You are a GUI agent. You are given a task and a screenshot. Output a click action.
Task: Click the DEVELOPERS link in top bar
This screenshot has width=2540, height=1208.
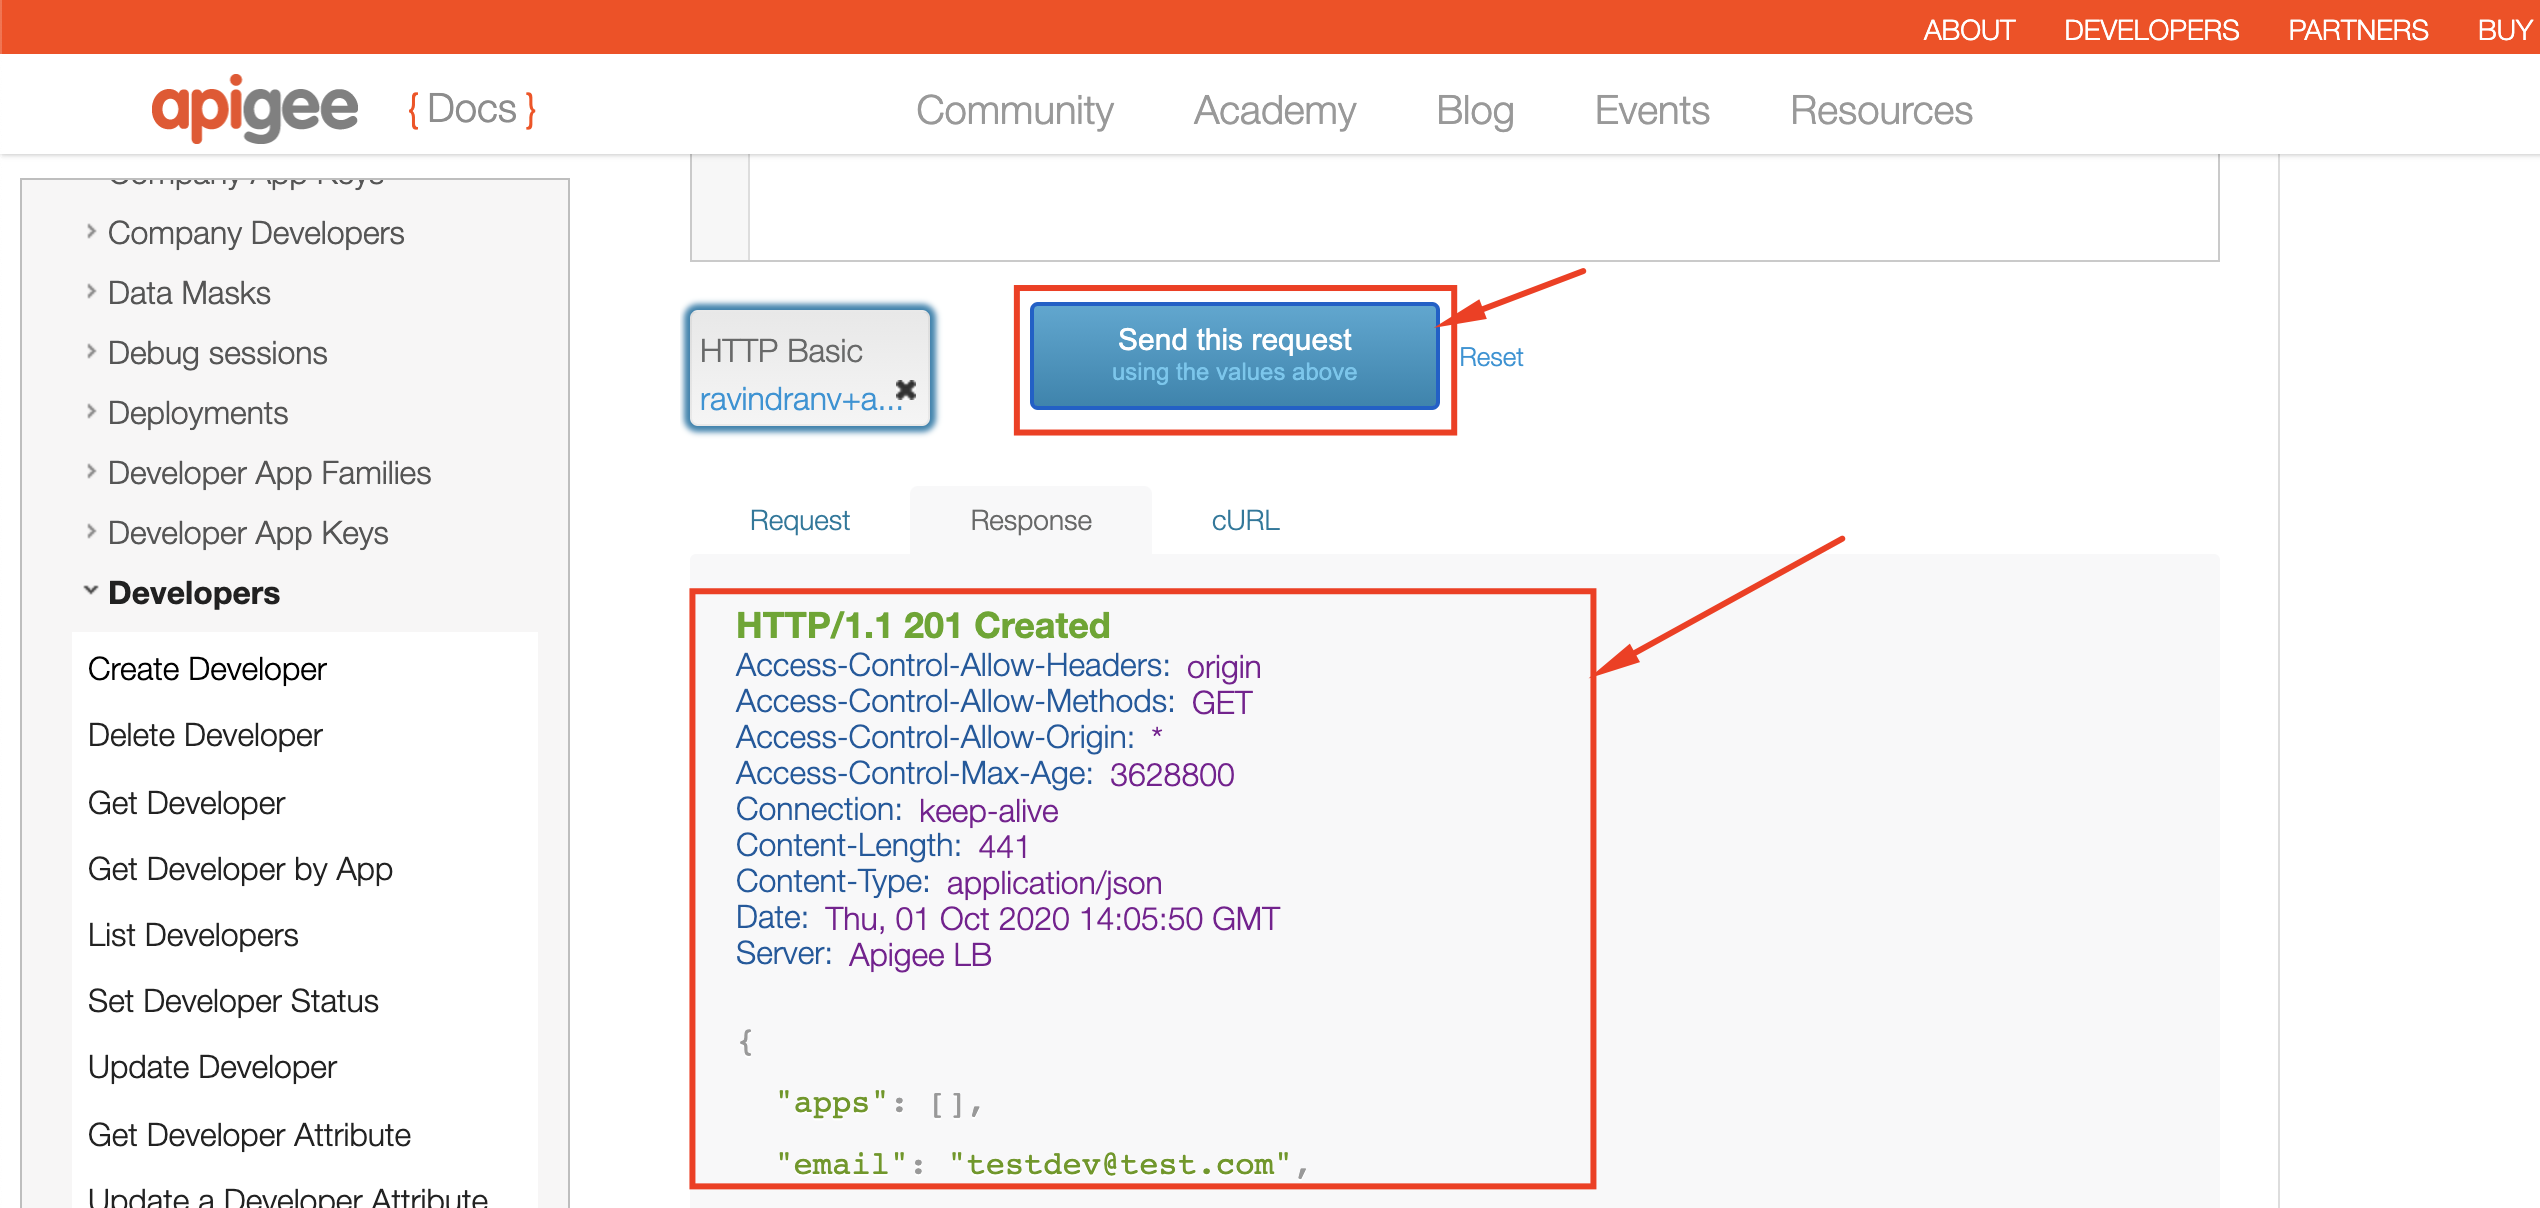click(x=2151, y=30)
